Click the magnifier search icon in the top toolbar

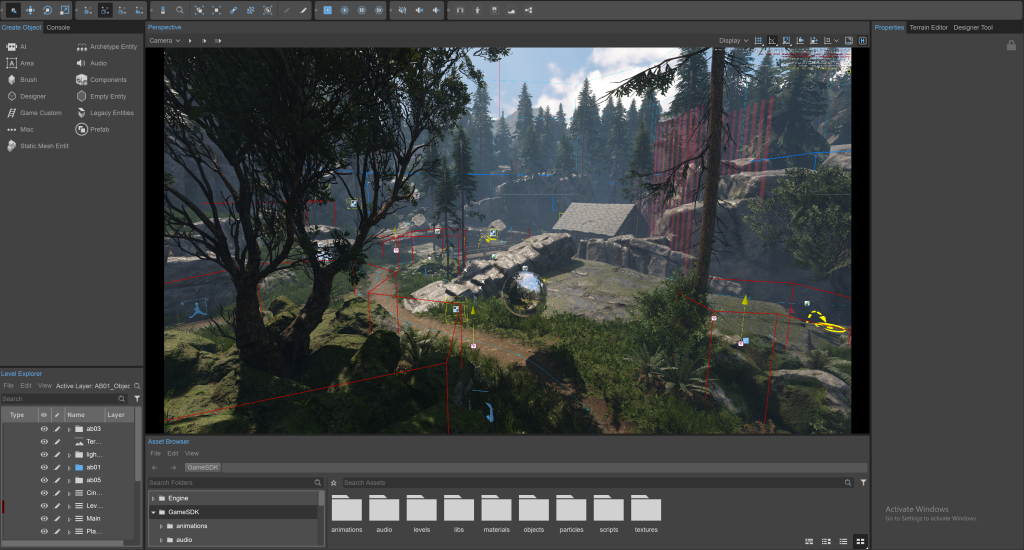tap(180, 10)
